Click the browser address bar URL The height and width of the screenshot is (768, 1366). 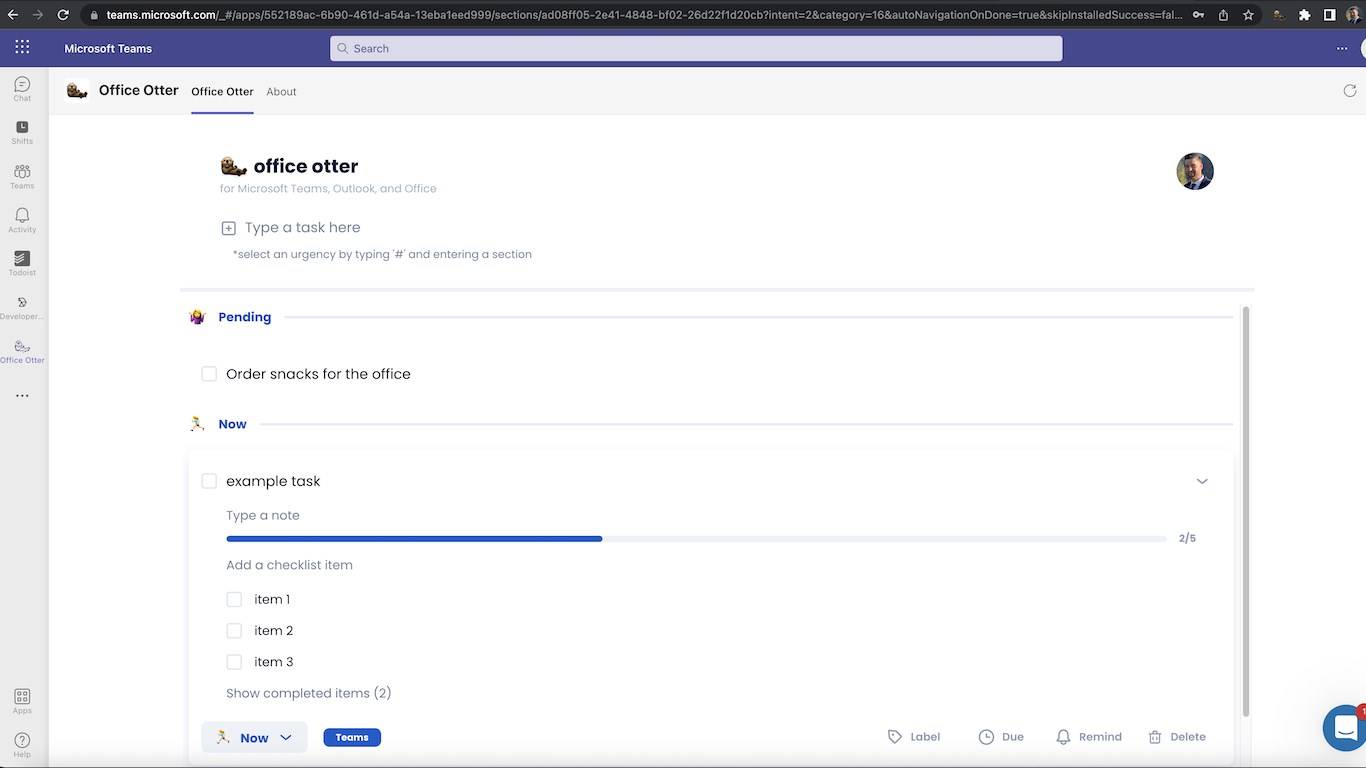(645, 15)
